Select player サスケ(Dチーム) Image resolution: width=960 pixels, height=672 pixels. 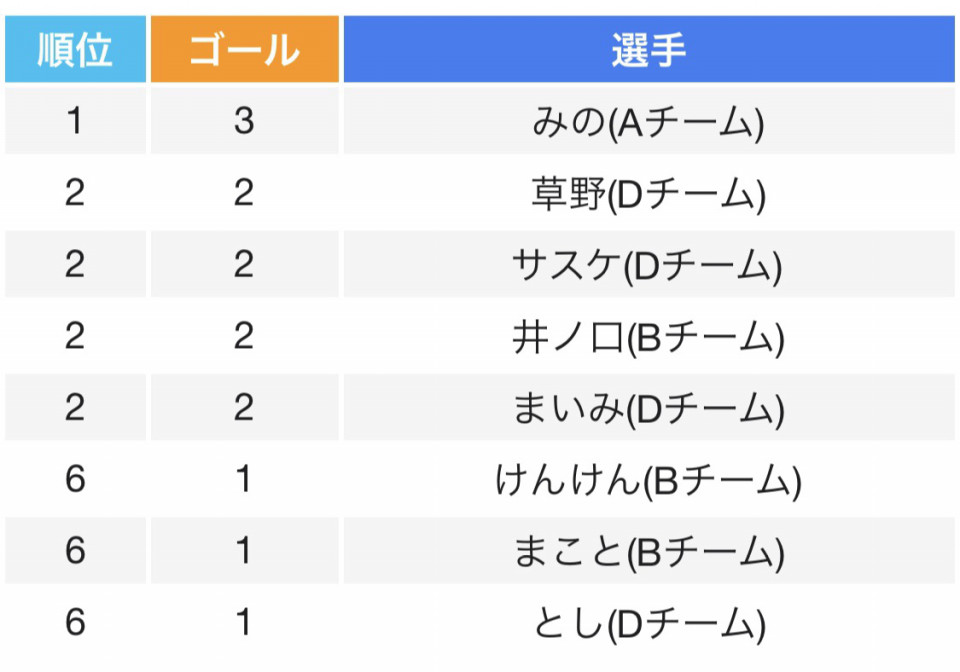648,266
